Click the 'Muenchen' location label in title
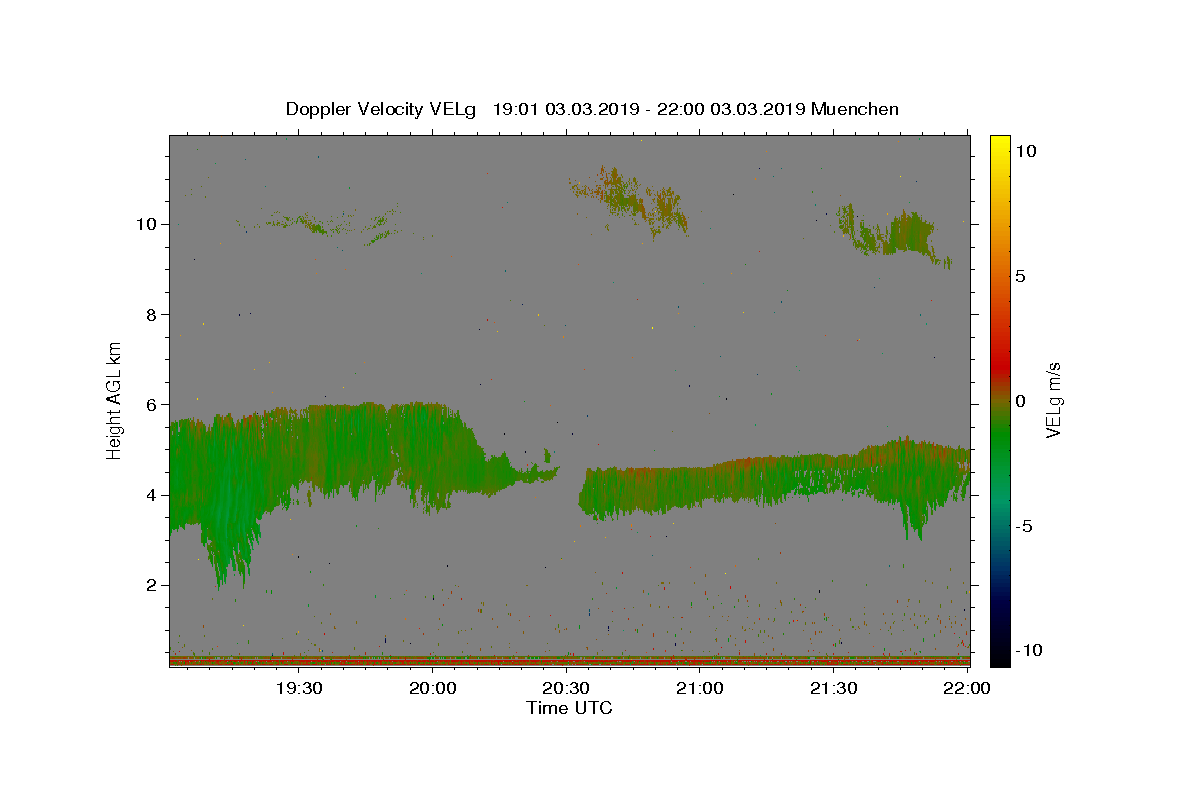 tap(855, 109)
